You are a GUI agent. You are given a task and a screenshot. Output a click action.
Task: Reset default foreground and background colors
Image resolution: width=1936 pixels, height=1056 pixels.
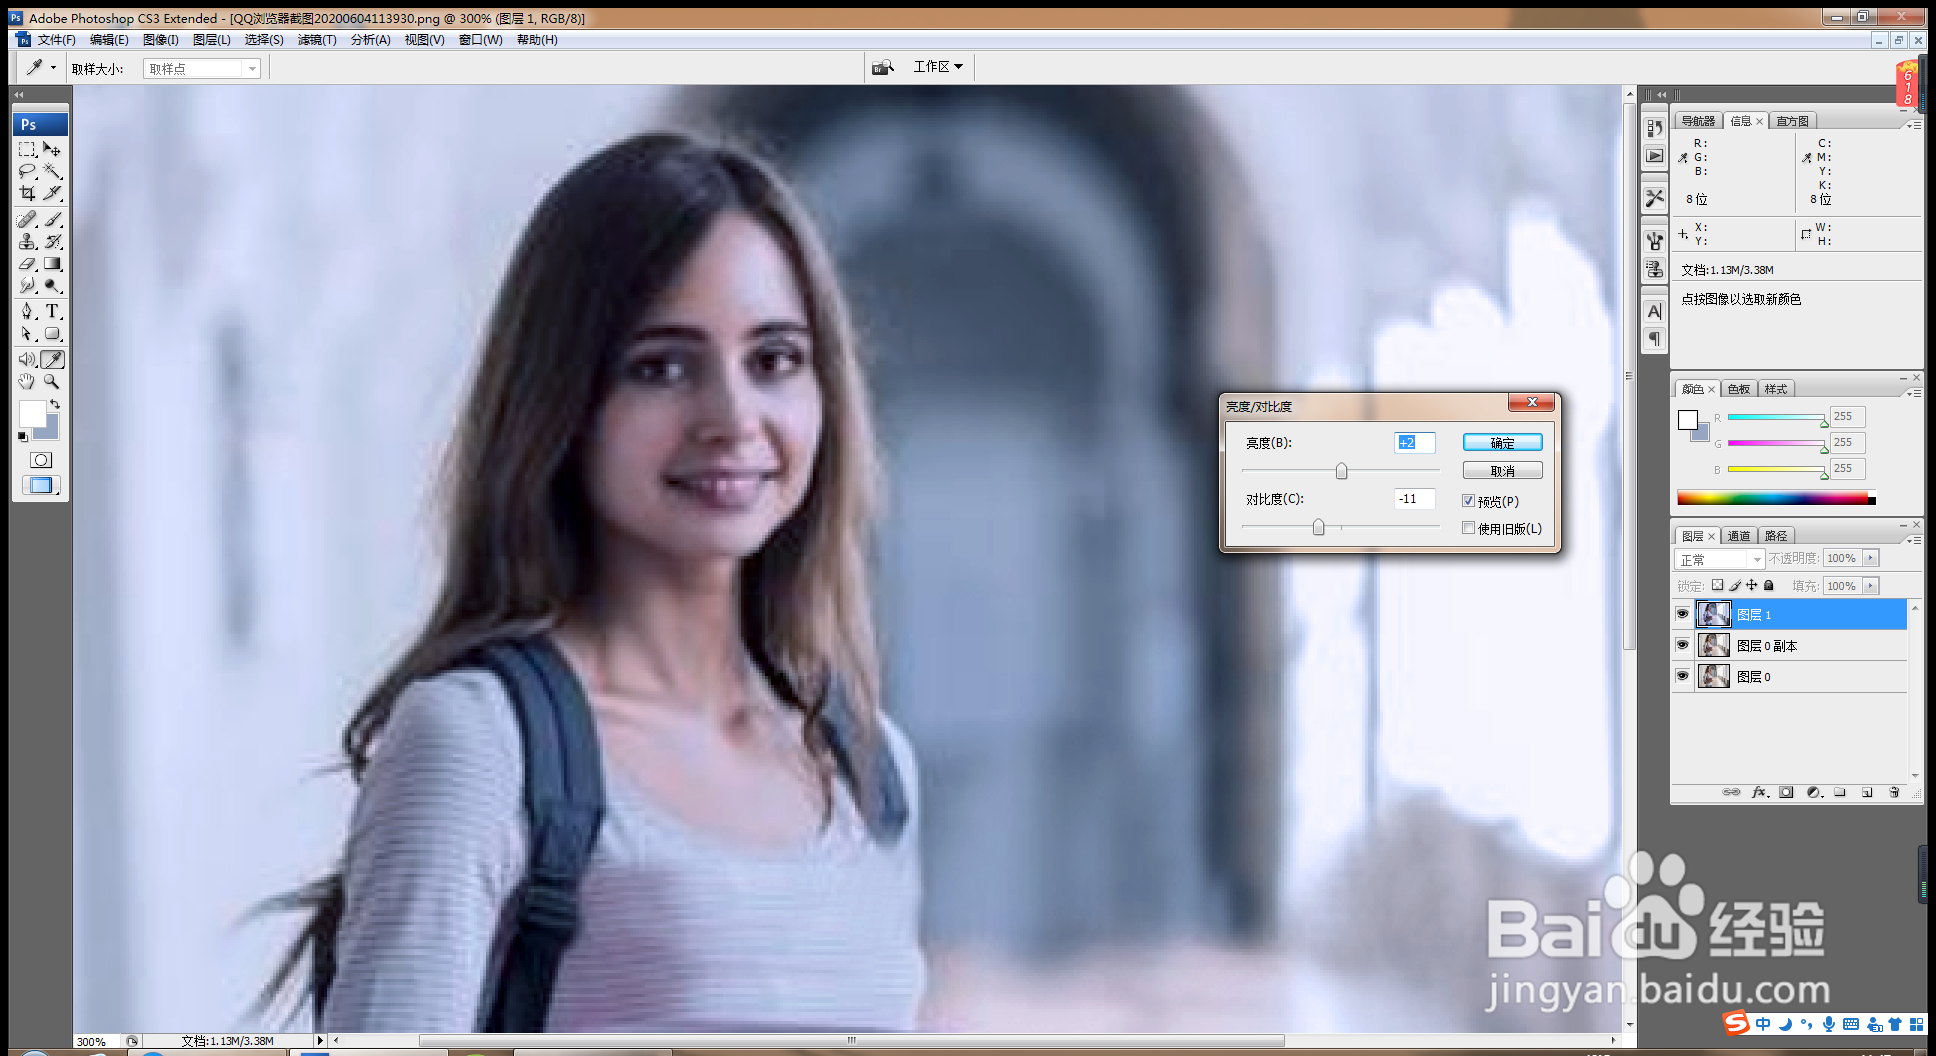click(x=22, y=436)
